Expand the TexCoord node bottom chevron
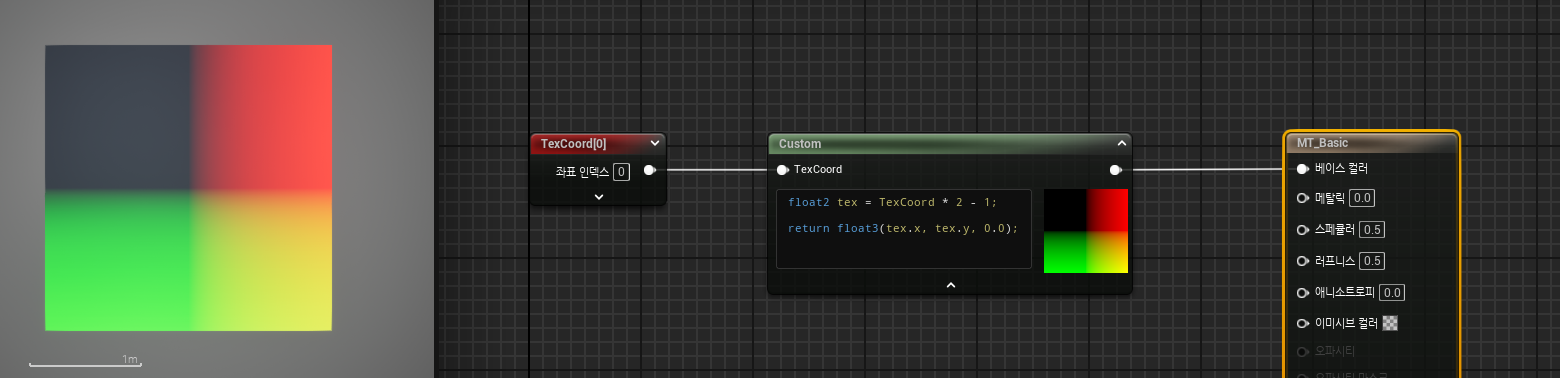Image resolution: width=1560 pixels, height=378 pixels. [x=598, y=196]
